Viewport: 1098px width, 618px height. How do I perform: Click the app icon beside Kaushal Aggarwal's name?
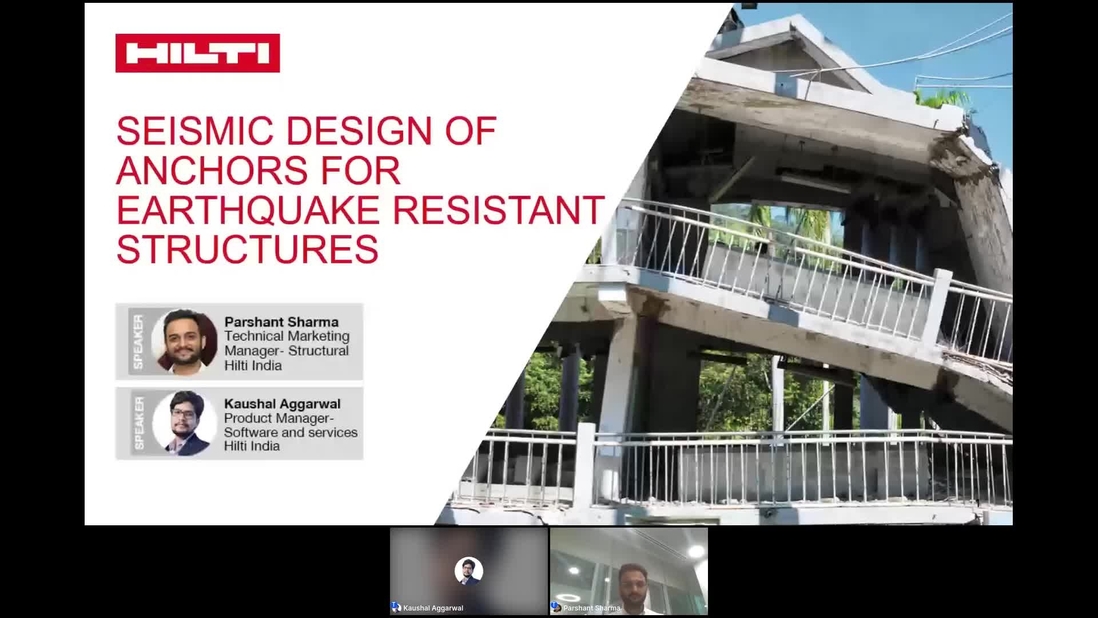tap(394, 606)
